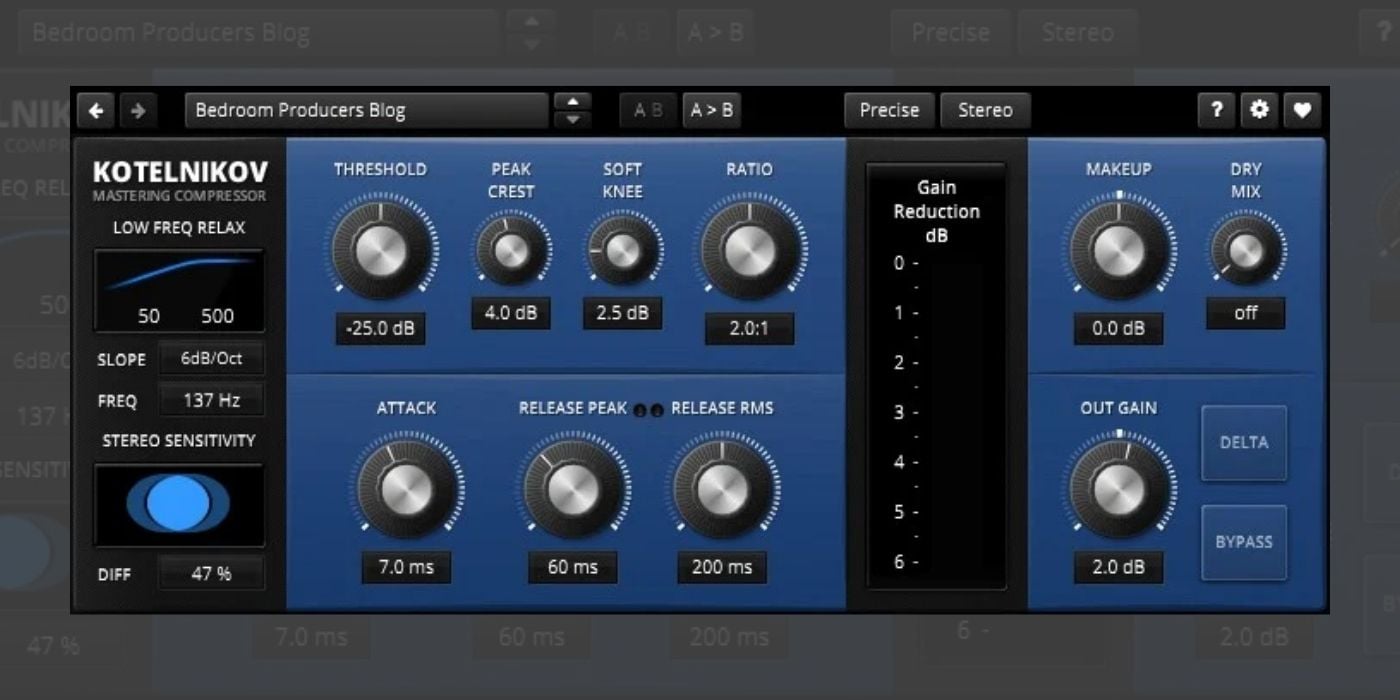Click the LOW FREQ RELAX label
Viewport: 1400px width, 700px height.
pos(179,228)
